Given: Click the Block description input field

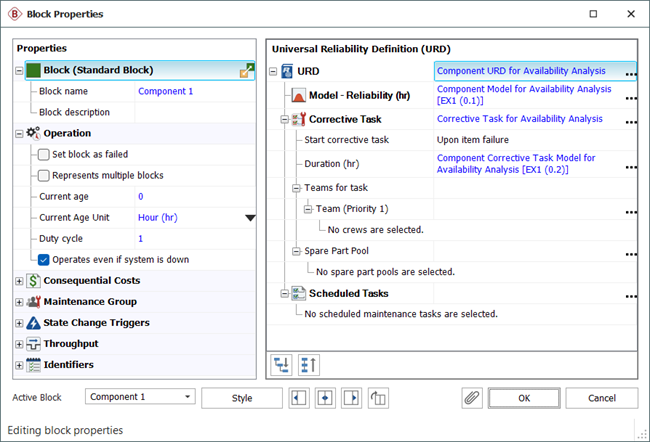Looking at the screenshot, I should [x=195, y=112].
